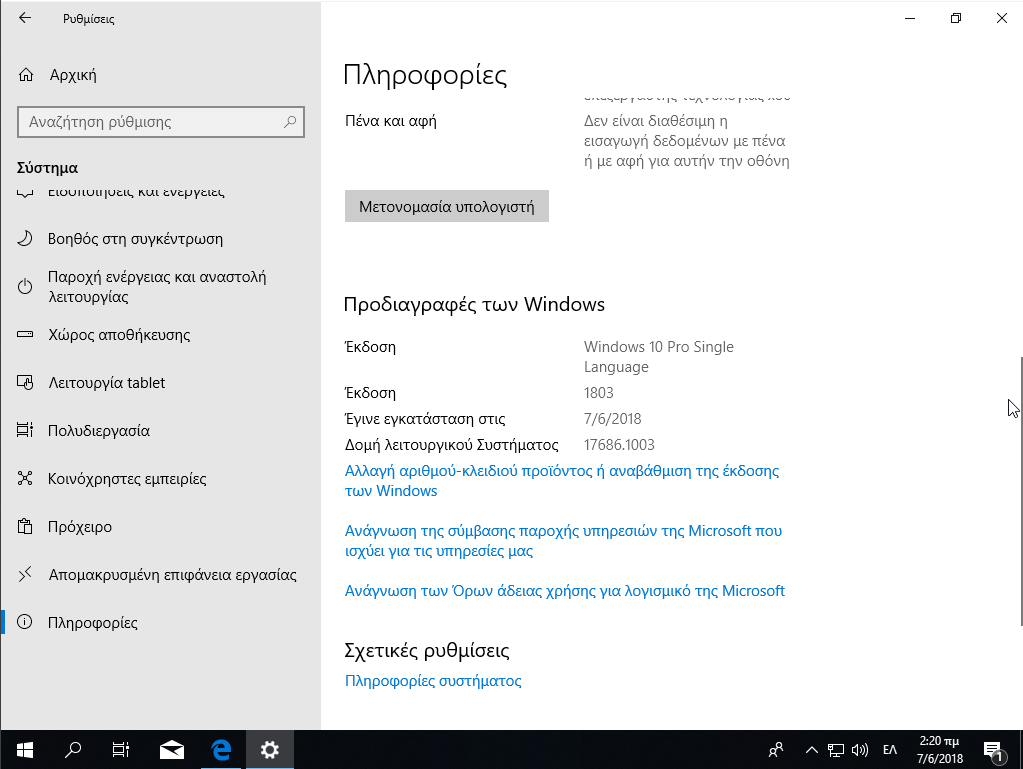This screenshot has height=769, width=1023.
Task: Open Ανάγνωση των Όρων άδειας χρήσης link
Action: tap(564, 591)
